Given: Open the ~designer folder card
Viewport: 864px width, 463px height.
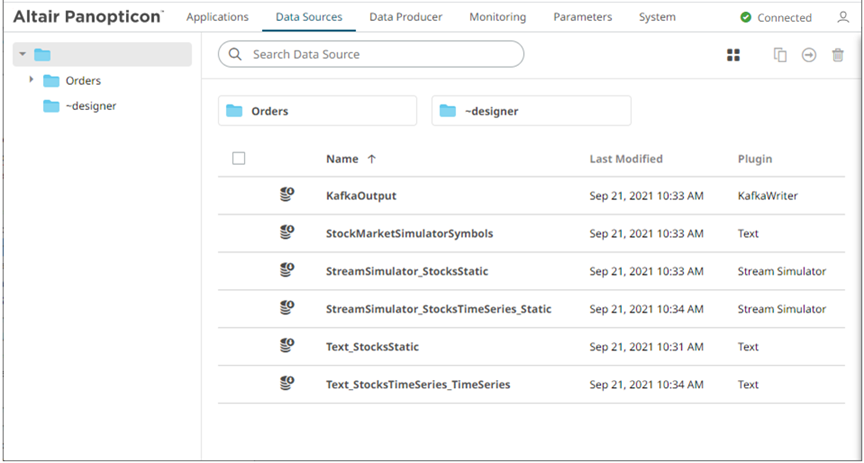Looking at the screenshot, I should [x=531, y=111].
